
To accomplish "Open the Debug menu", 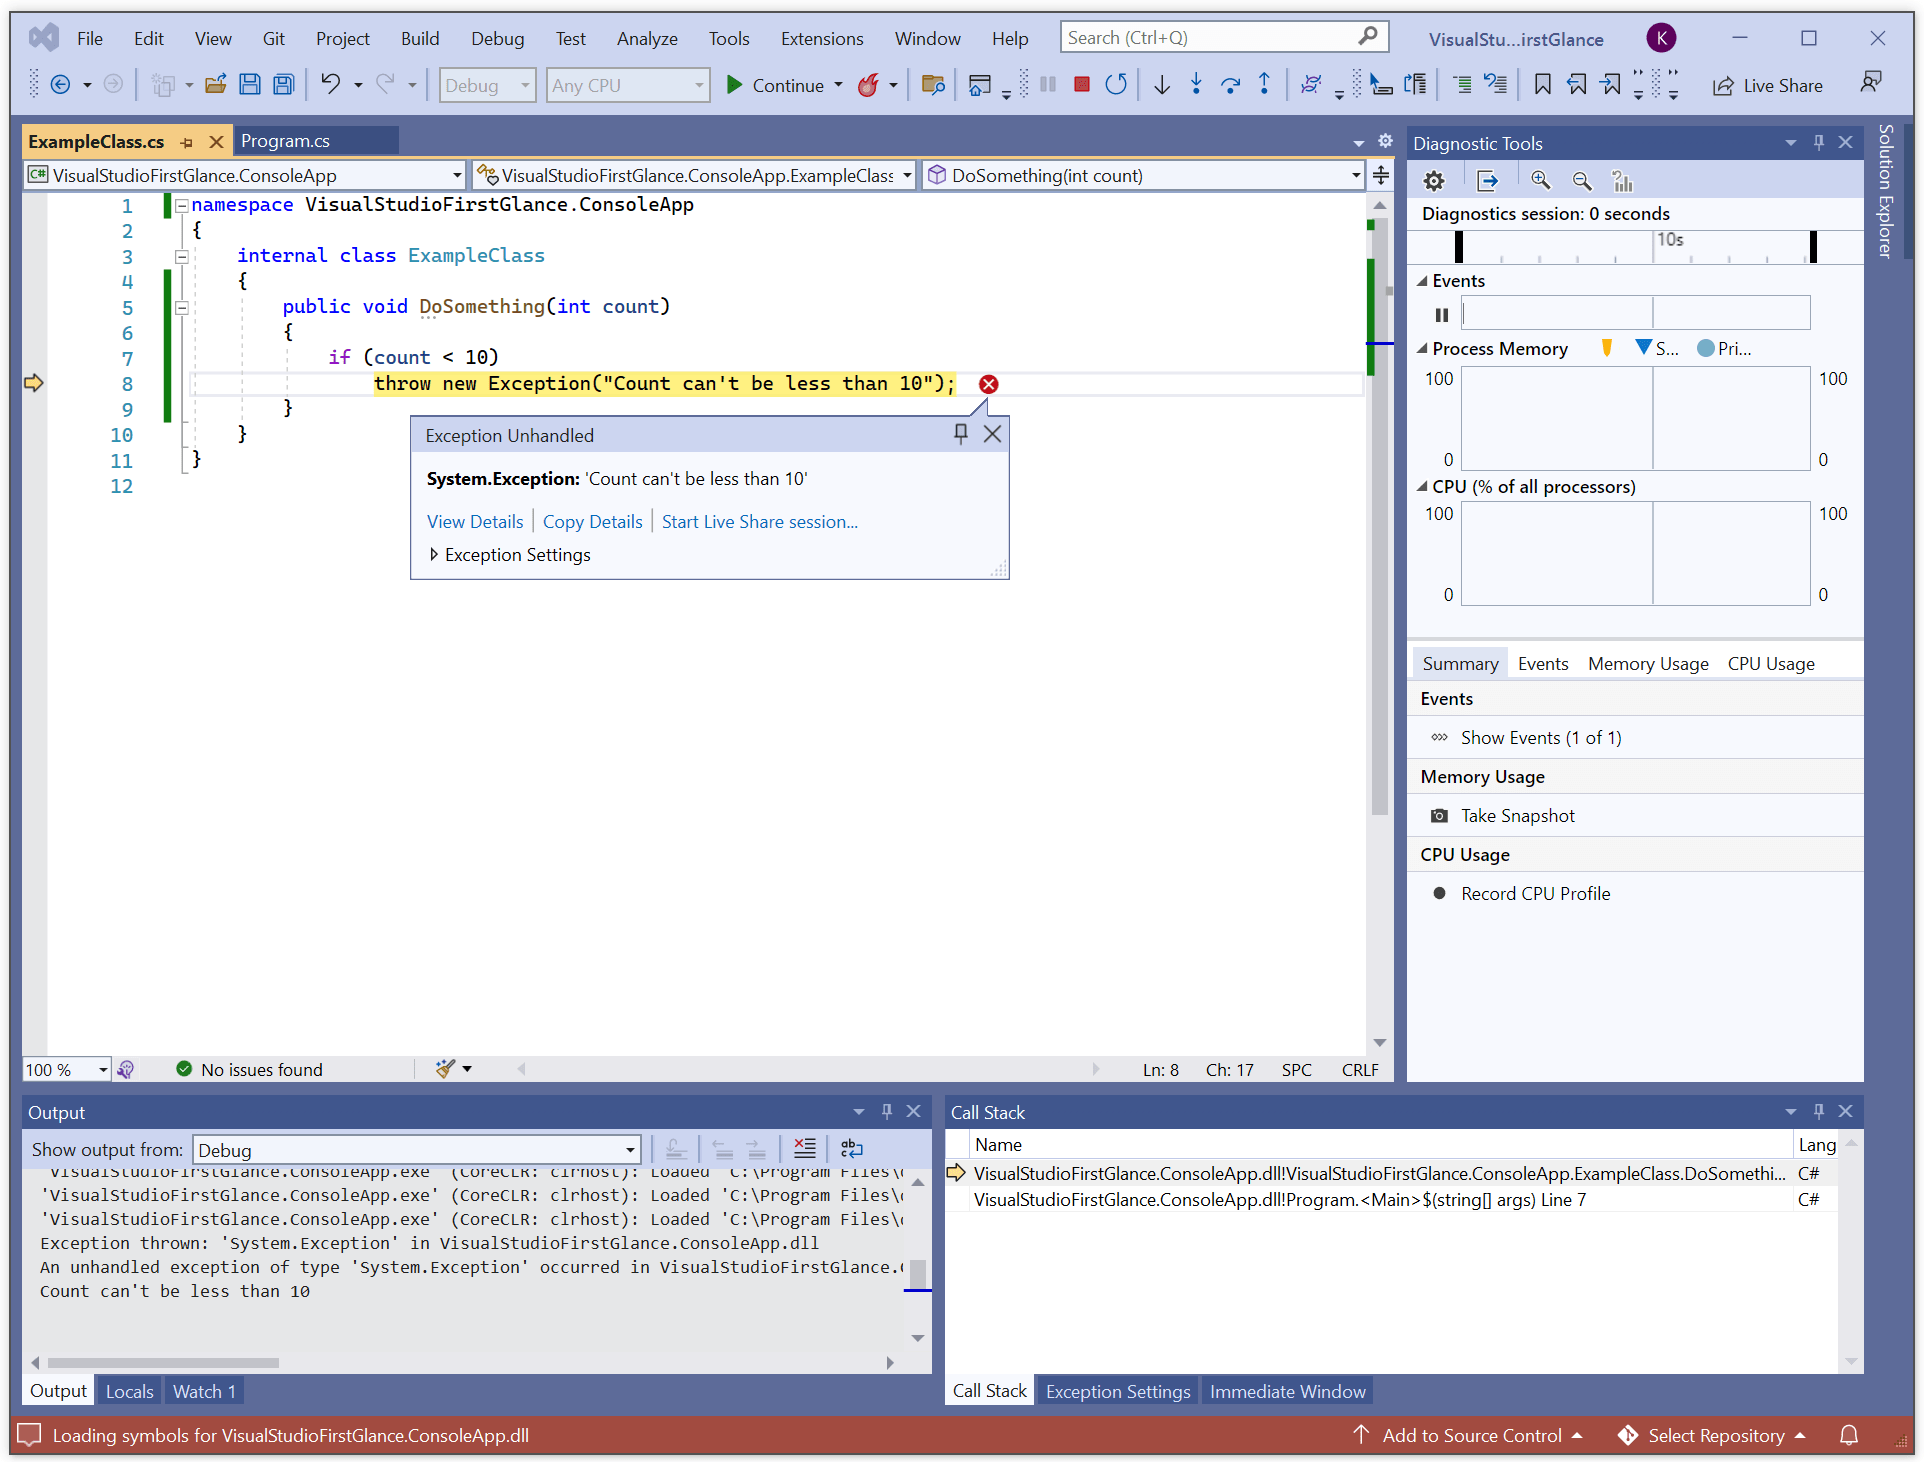I will (x=497, y=38).
